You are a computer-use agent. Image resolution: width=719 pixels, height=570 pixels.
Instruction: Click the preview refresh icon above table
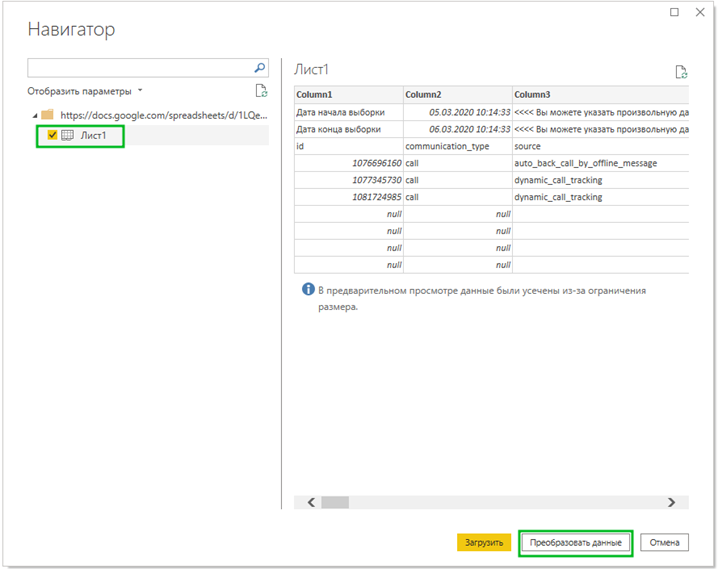point(681,72)
